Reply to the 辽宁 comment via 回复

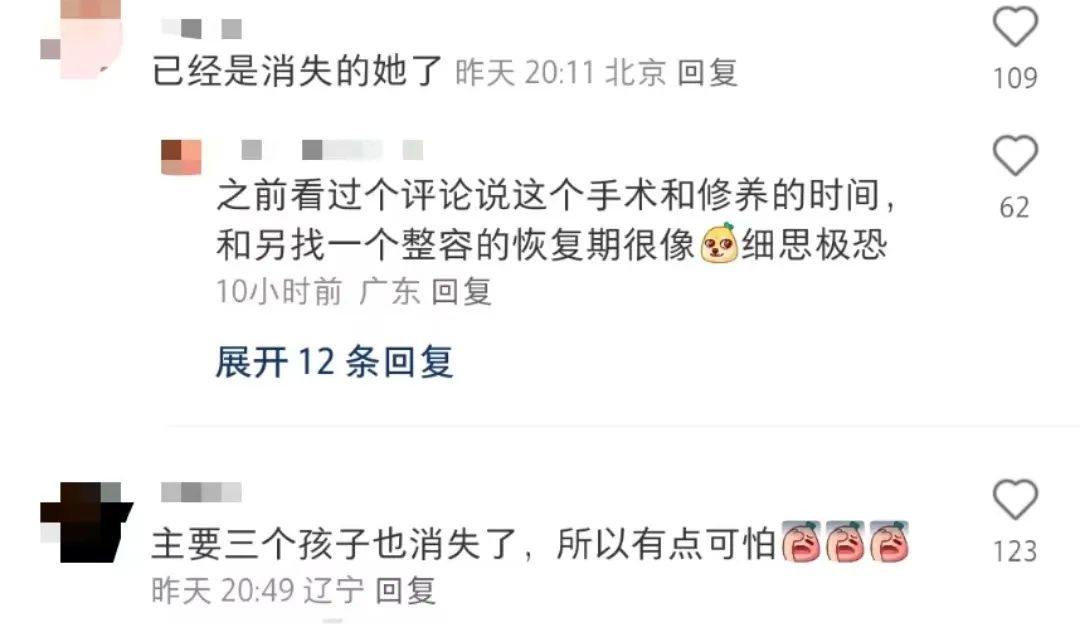tap(406, 590)
